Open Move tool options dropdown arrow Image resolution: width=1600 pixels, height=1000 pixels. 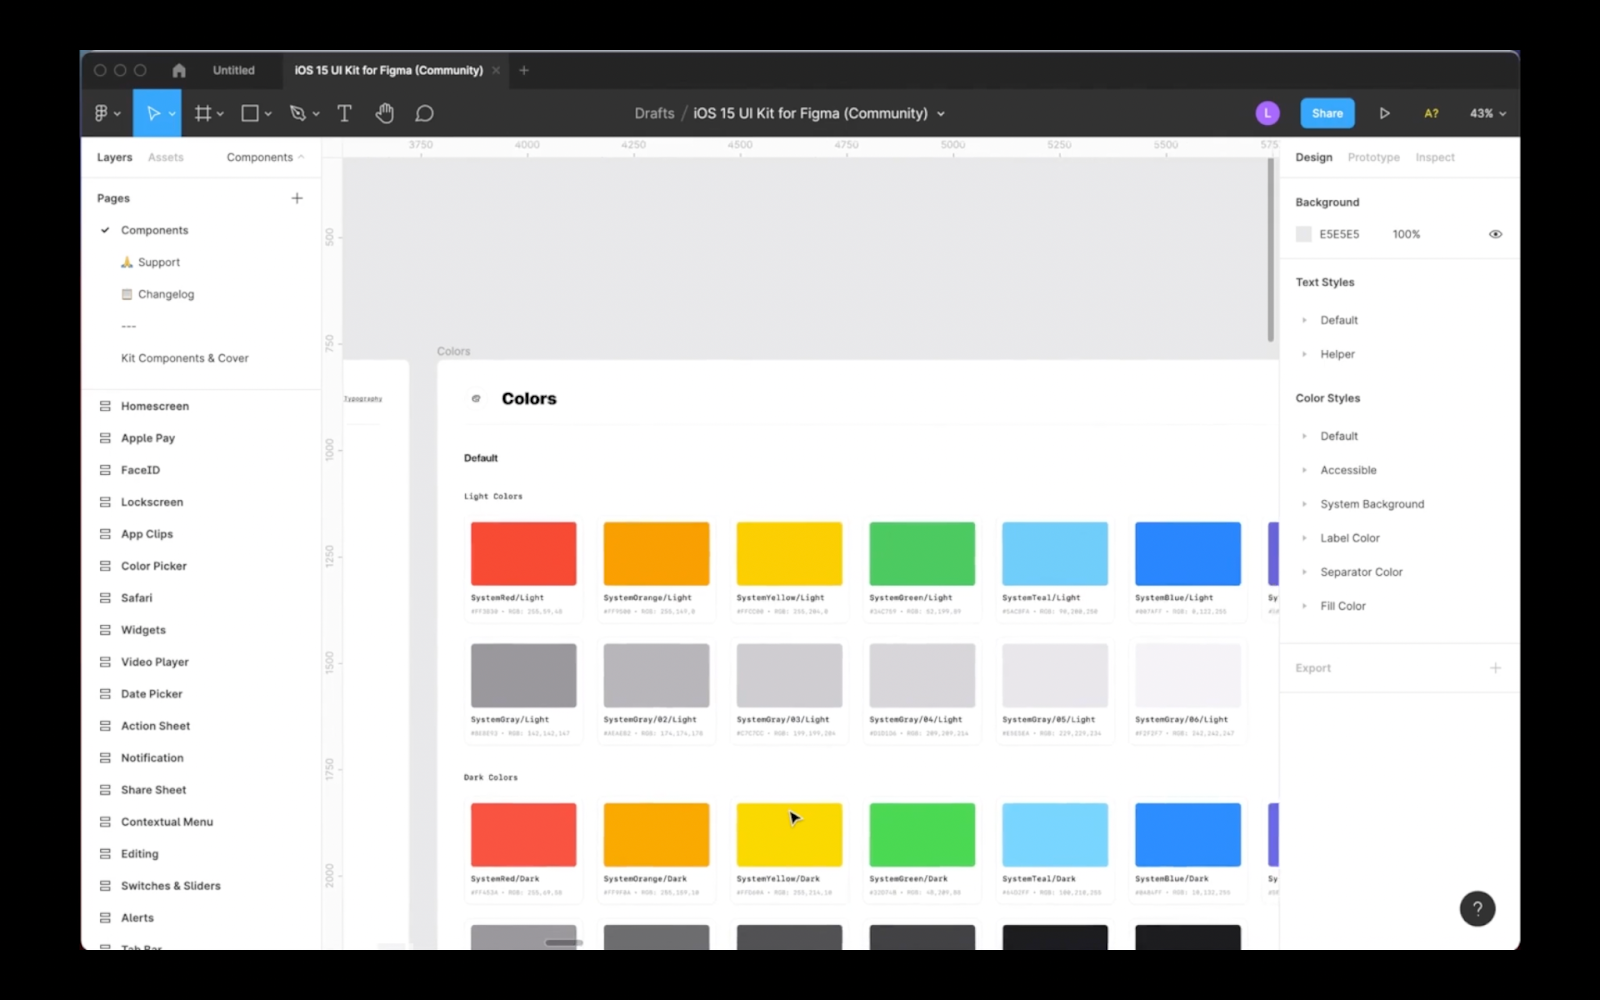point(172,114)
